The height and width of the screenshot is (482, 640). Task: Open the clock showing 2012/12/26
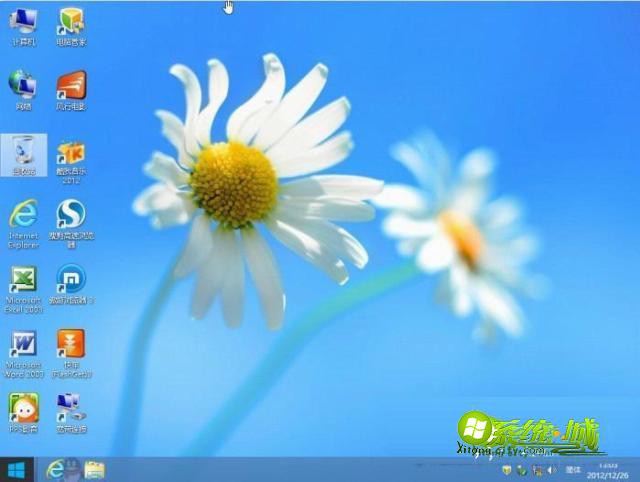(608, 471)
